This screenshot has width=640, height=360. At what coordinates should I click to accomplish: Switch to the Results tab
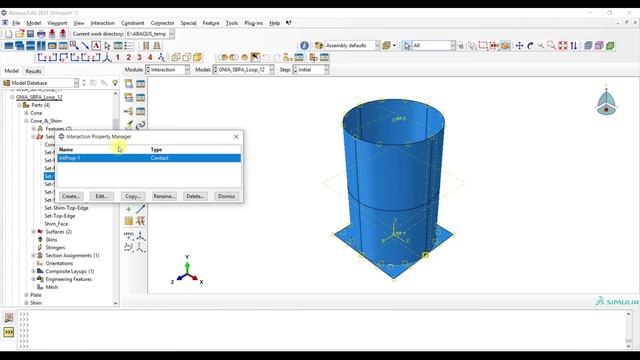pyautogui.click(x=33, y=71)
